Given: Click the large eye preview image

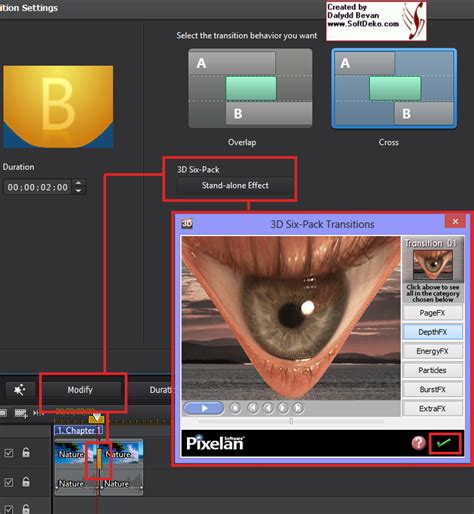Looking at the screenshot, I should coord(291,318).
